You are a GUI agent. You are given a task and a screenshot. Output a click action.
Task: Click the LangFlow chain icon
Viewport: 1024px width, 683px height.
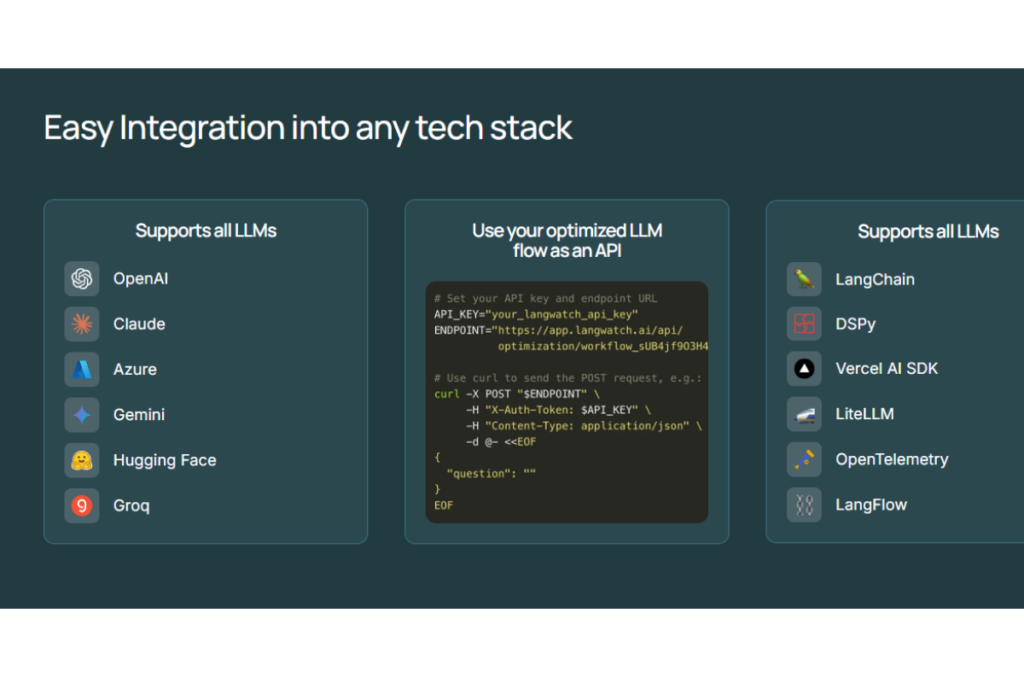pos(804,505)
